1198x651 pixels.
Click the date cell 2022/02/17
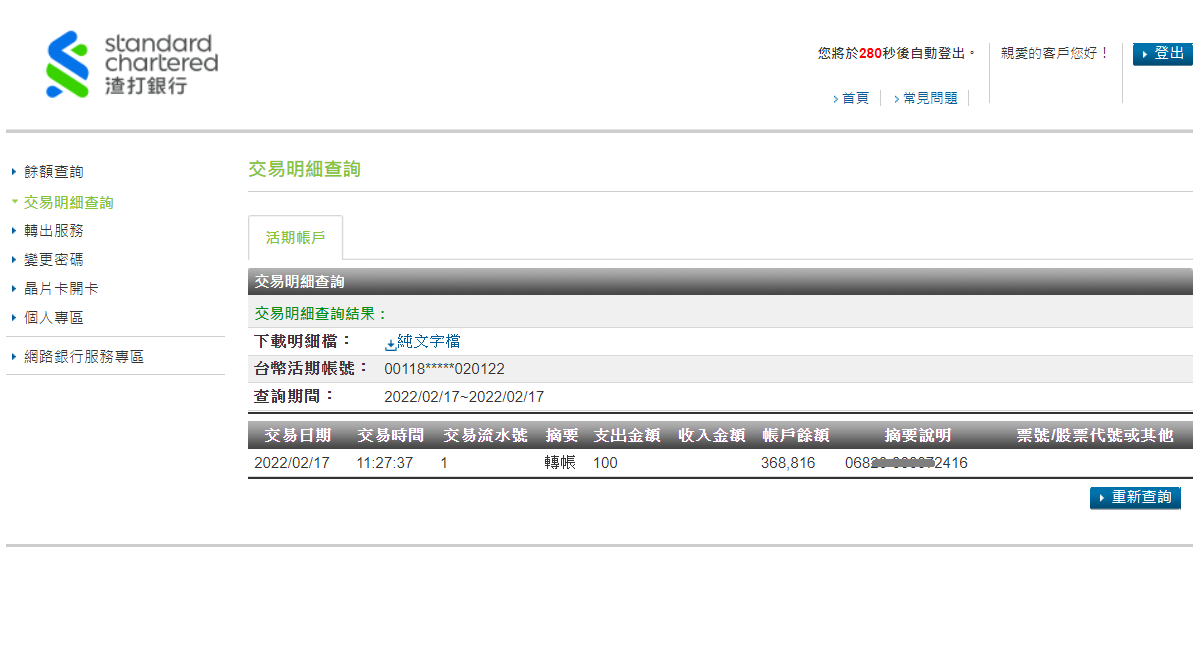click(x=292, y=463)
